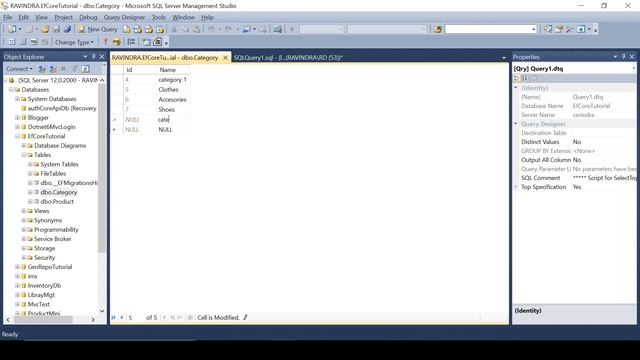Pin the Object Explorer panel
The width and height of the screenshot is (640, 360).
coord(93,57)
